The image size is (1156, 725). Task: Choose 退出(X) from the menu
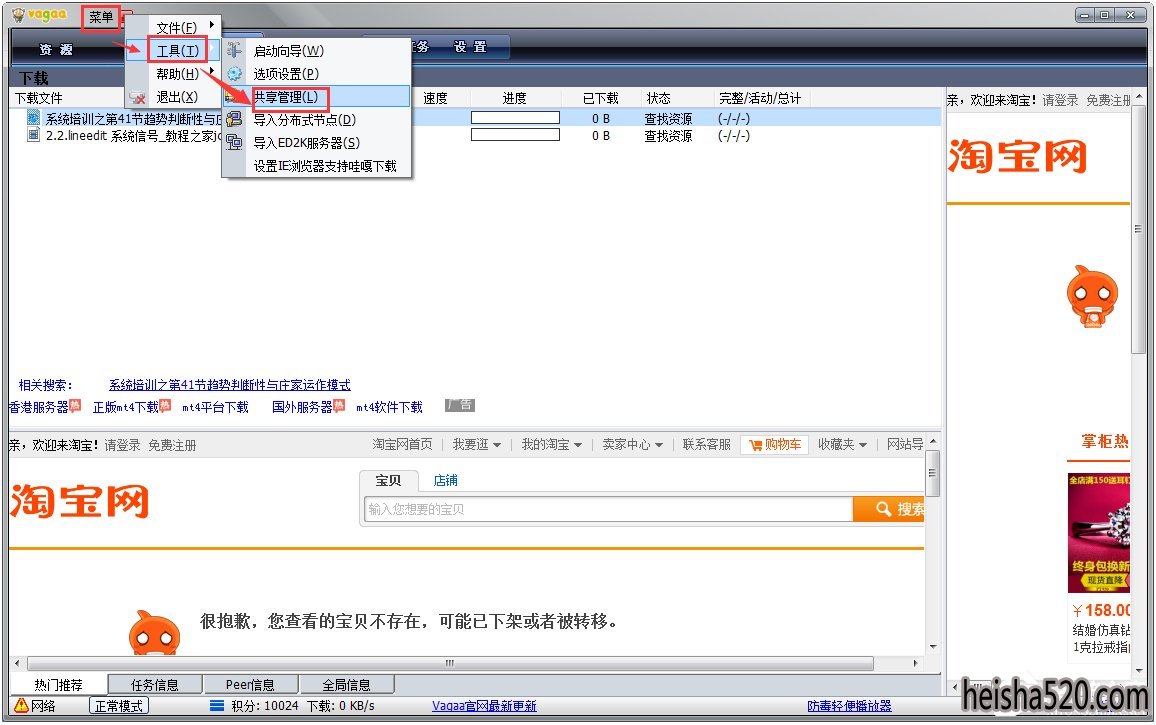click(177, 97)
